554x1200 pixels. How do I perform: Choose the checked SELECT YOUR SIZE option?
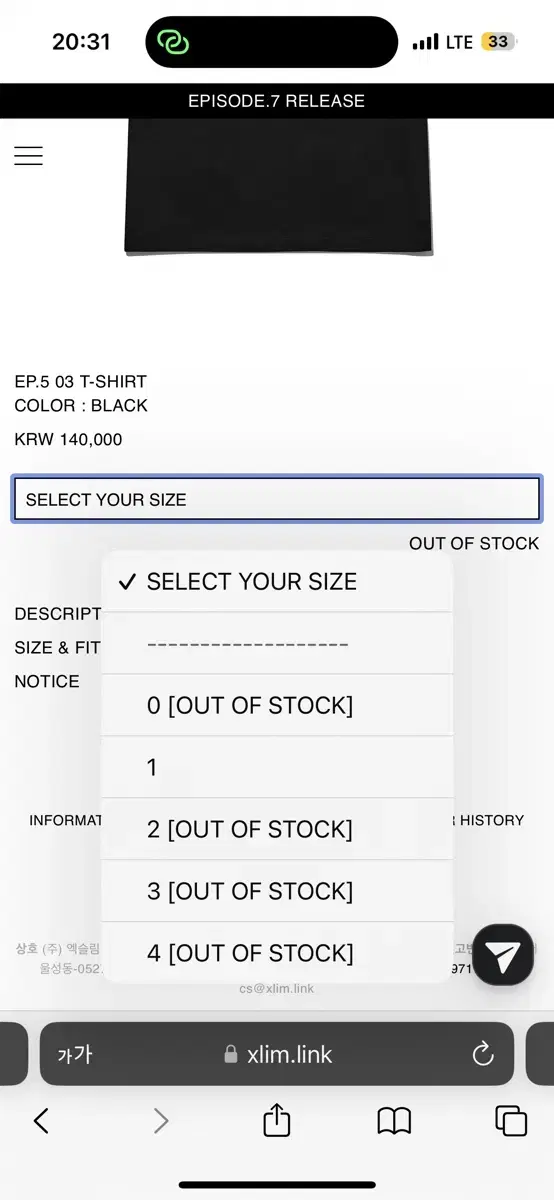(x=277, y=582)
